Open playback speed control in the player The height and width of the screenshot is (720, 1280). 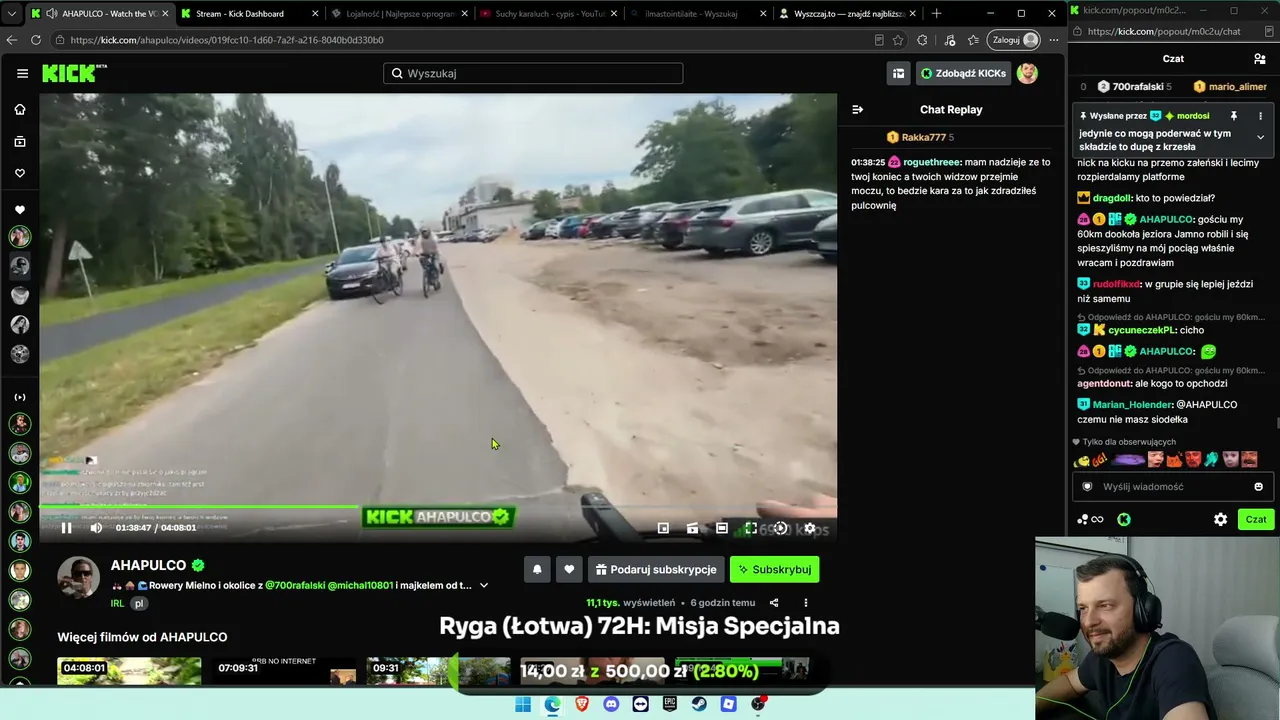coord(781,528)
